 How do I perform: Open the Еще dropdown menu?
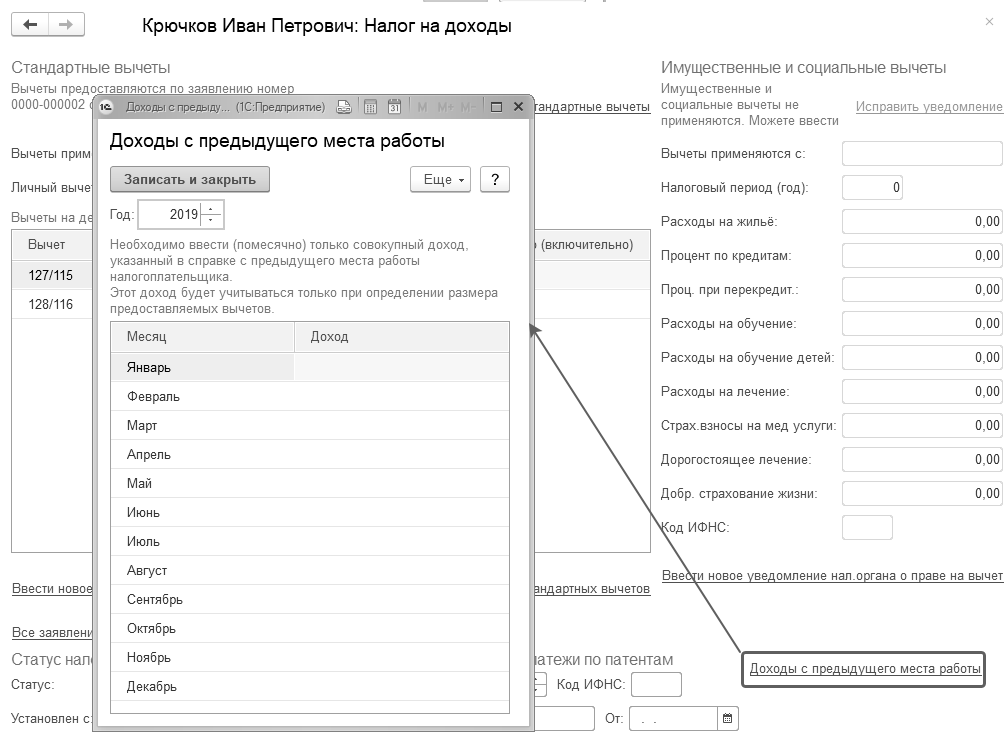coord(441,180)
